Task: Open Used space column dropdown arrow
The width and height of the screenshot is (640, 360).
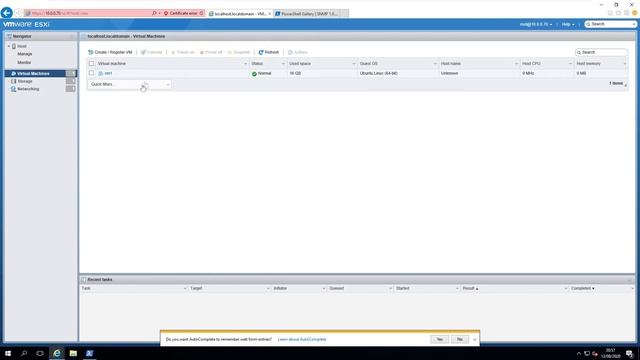Action: pos(354,64)
